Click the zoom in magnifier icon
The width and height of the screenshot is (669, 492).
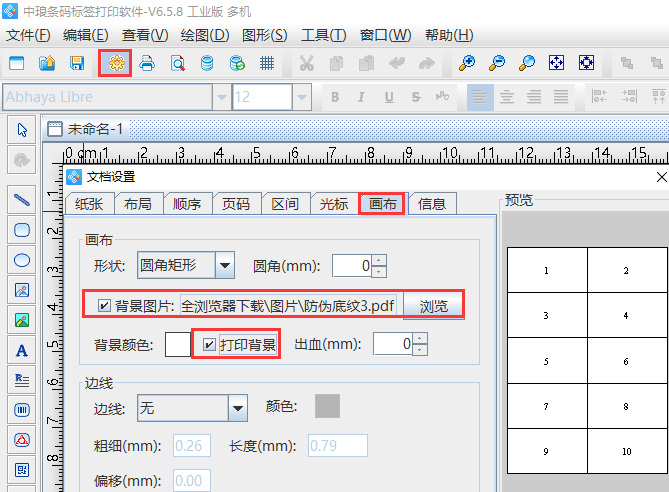(466, 63)
